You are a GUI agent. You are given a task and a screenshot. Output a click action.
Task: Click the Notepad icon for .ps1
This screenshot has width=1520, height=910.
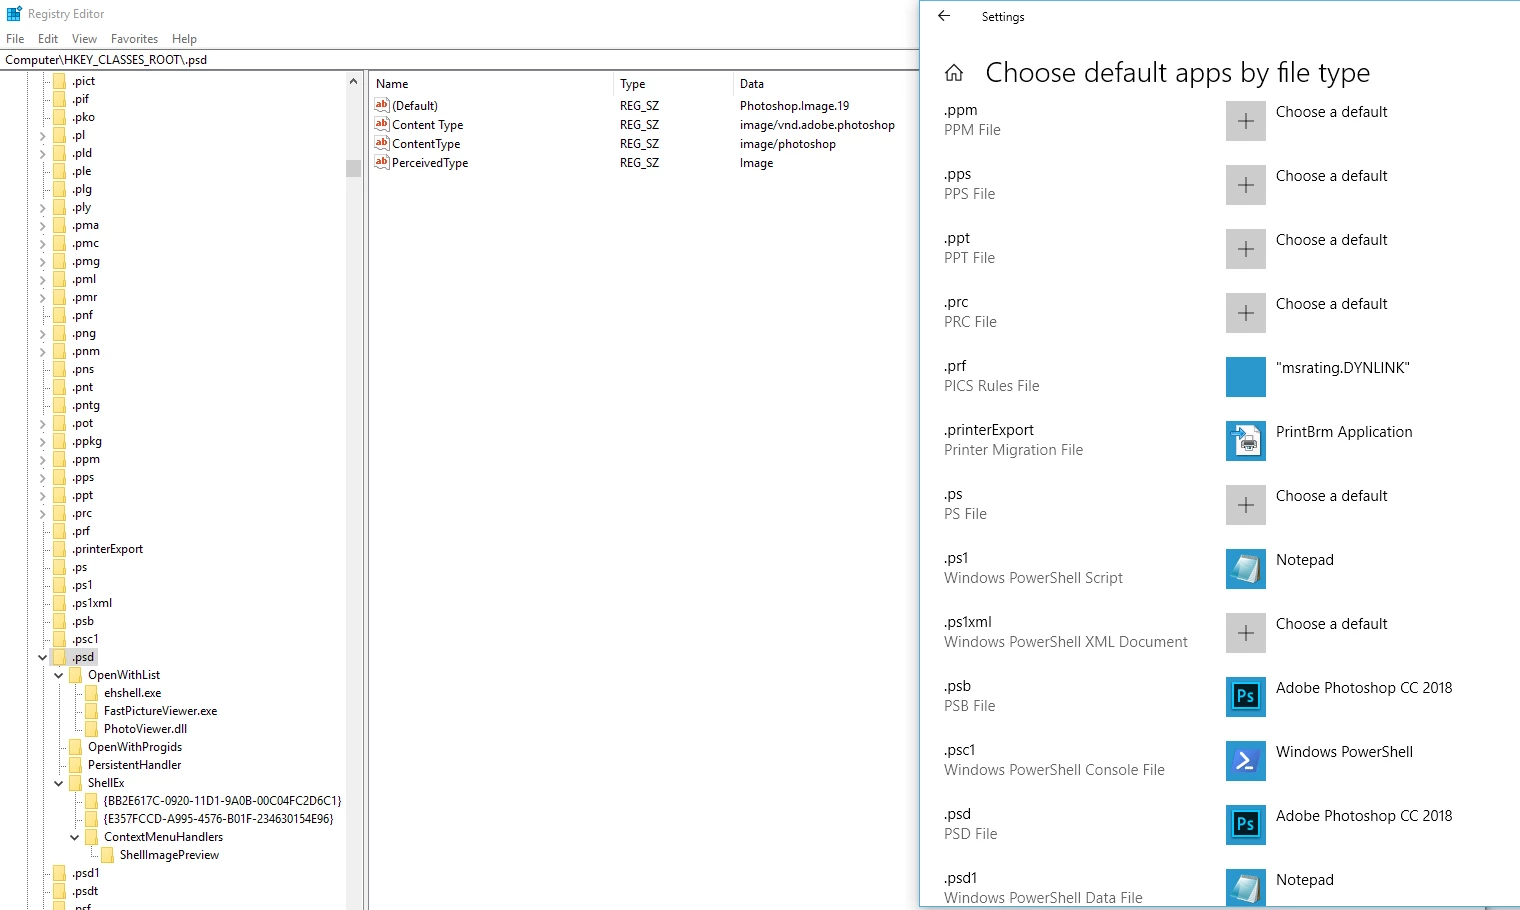click(x=1246, y=569)
